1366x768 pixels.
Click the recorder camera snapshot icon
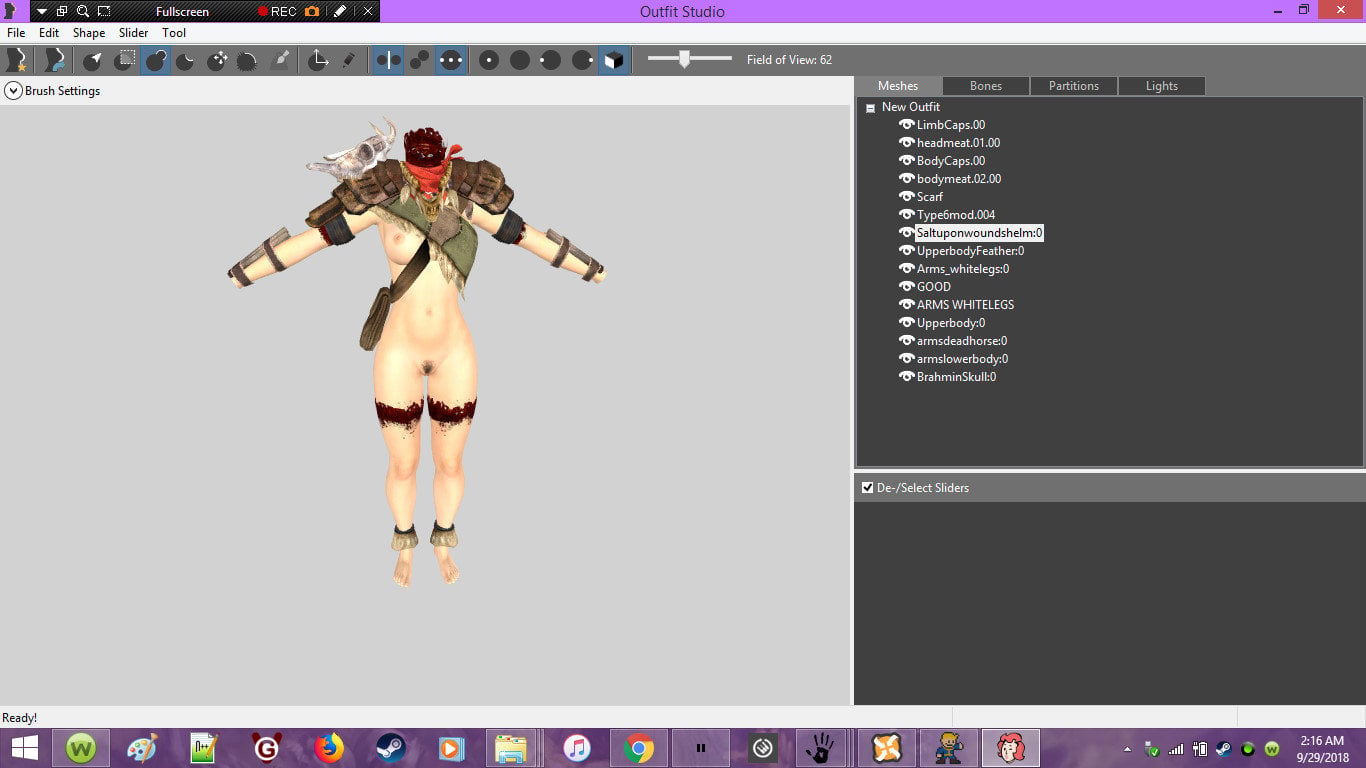312,11
